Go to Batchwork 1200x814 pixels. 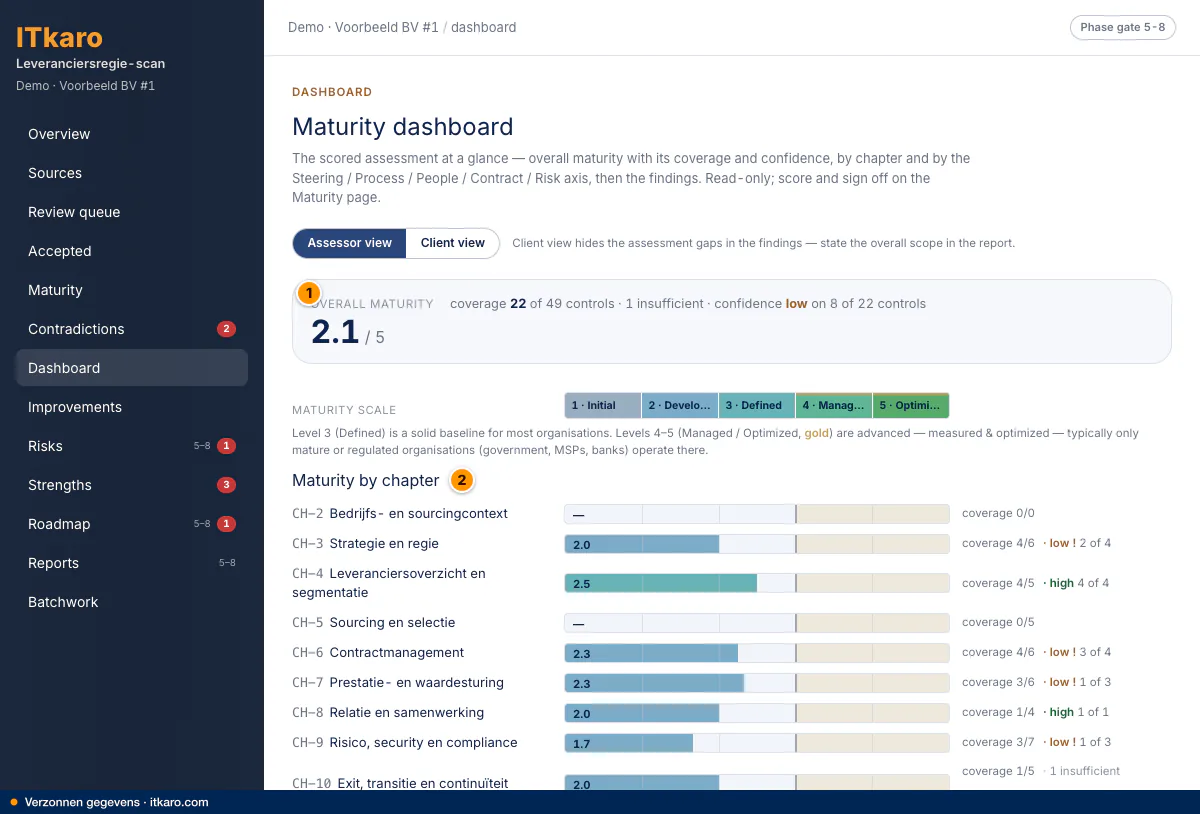132,602
